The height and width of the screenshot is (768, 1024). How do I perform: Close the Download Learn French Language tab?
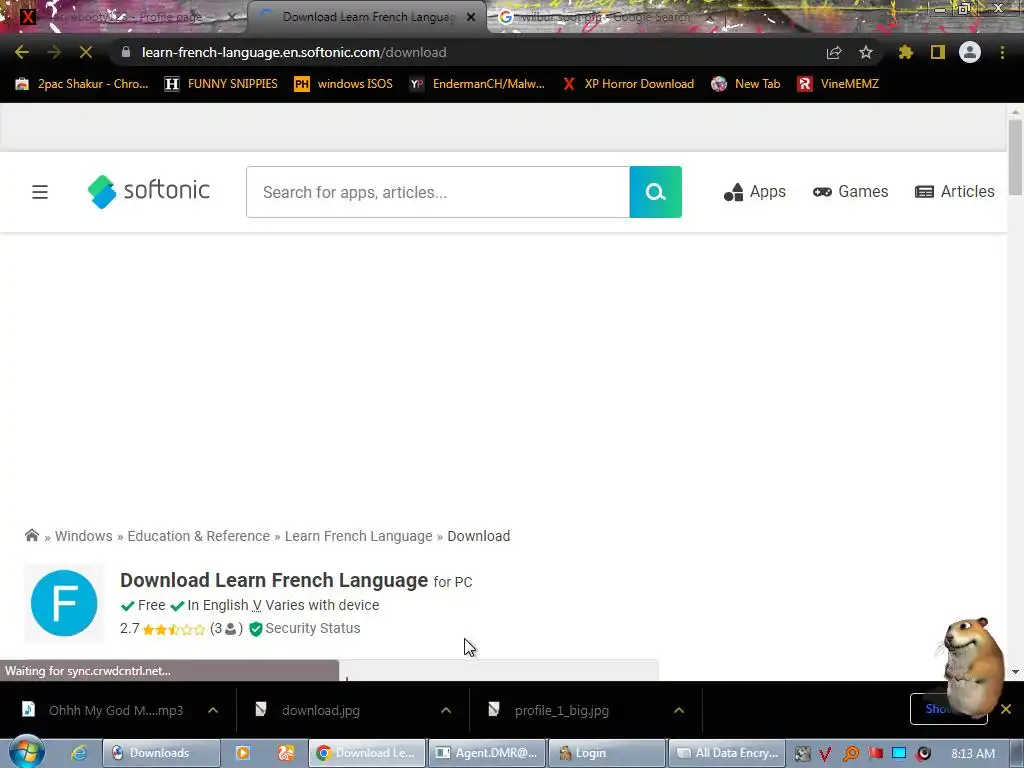471,17
